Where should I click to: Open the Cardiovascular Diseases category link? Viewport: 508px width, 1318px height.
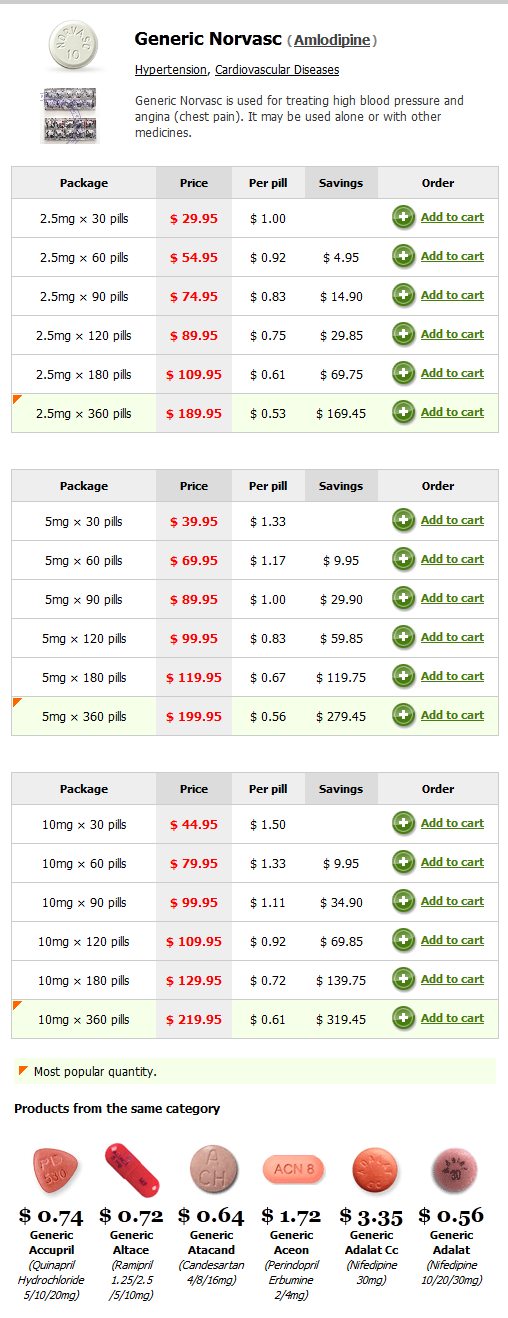[277, 70]
